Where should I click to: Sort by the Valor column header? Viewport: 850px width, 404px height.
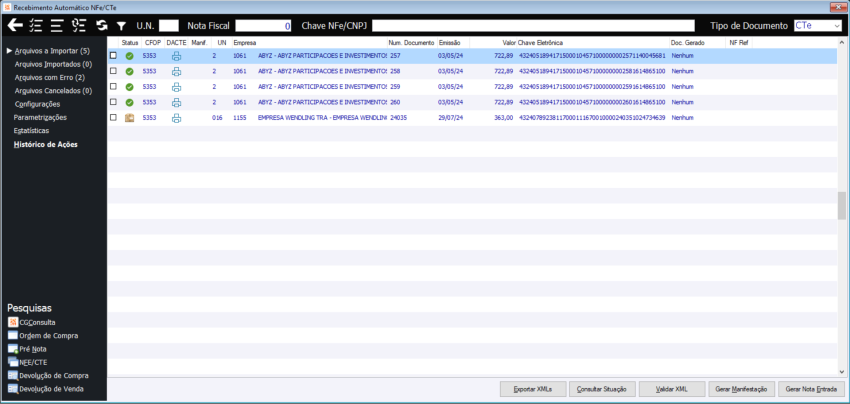point(493,42)
